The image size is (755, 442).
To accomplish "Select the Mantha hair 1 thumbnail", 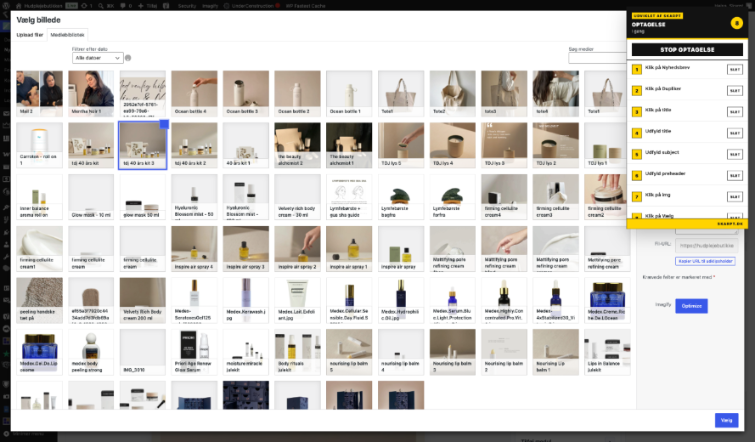I will (91, 93).
